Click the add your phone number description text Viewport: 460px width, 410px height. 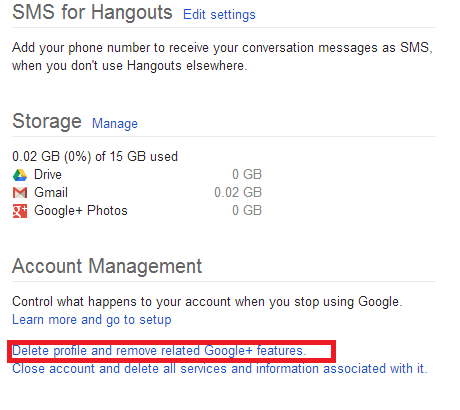222,57
